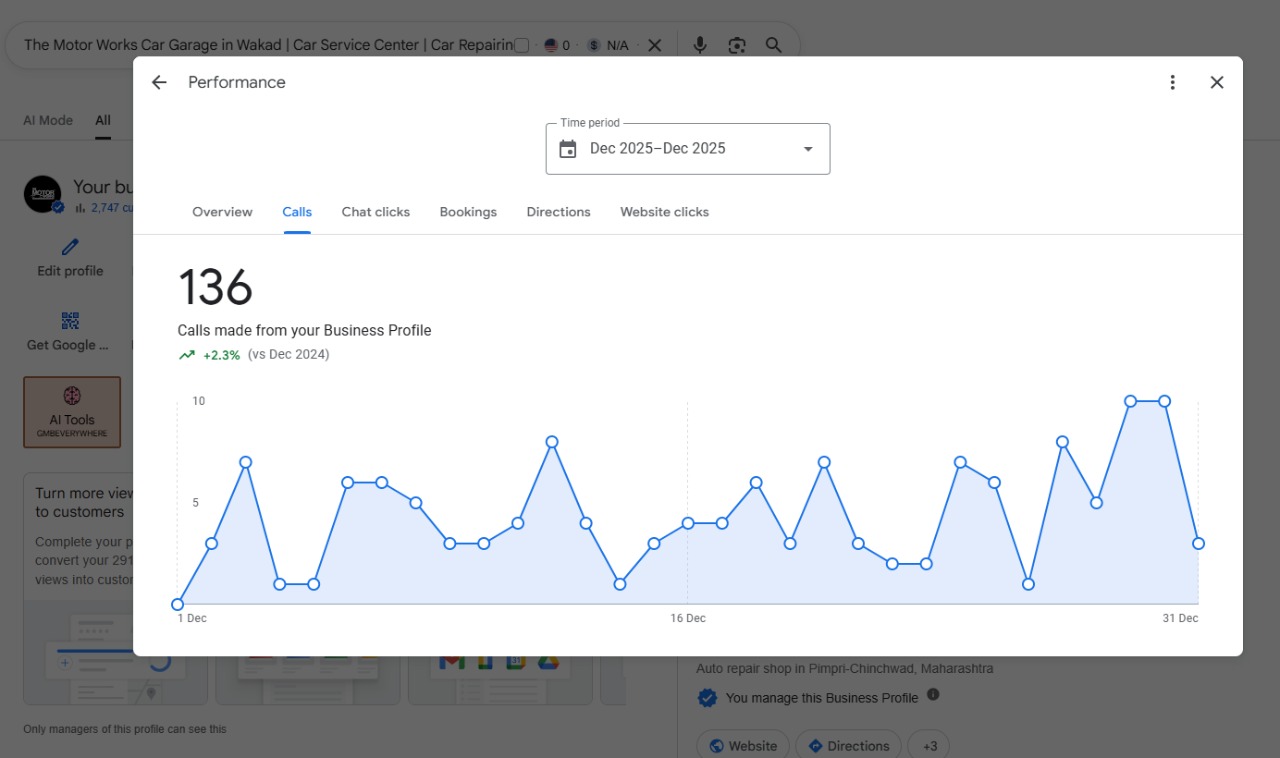Screen dimensions: 1280x758
Task: Open the Dec 2025–Dec 2025 time period selector
Action: click(688, 149)
